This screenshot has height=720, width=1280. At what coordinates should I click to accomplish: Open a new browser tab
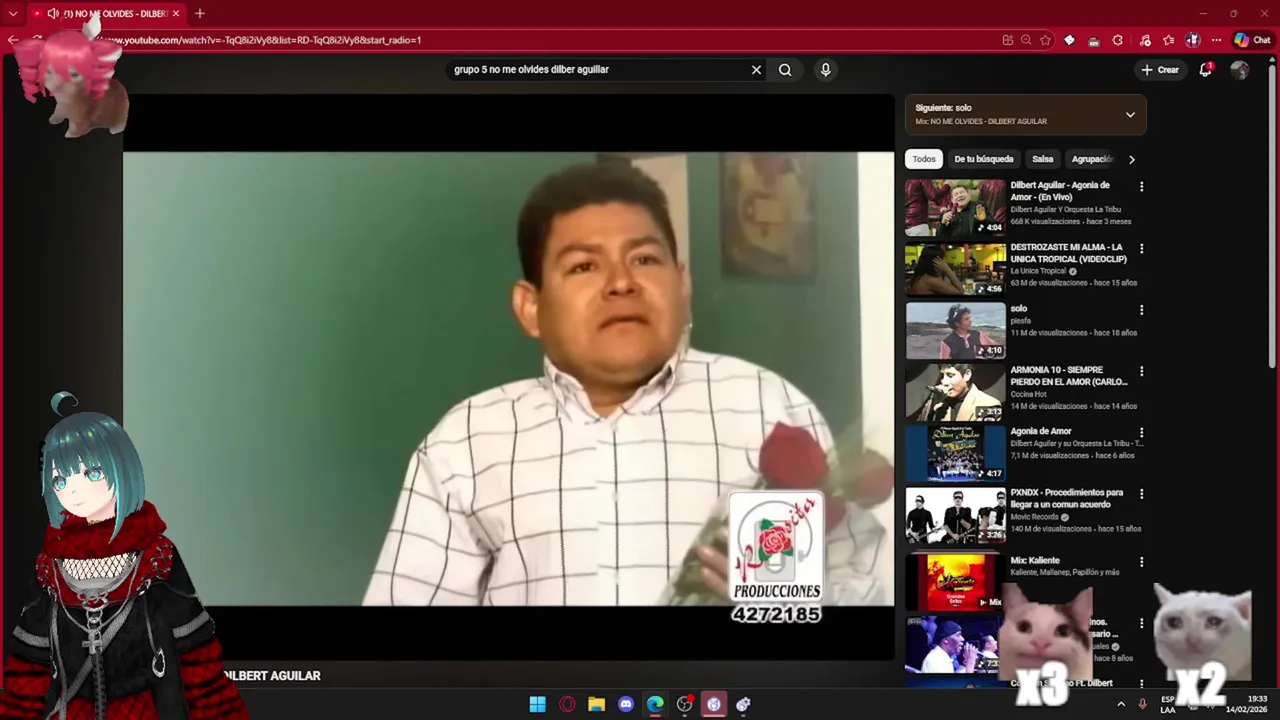coord(200,13)
